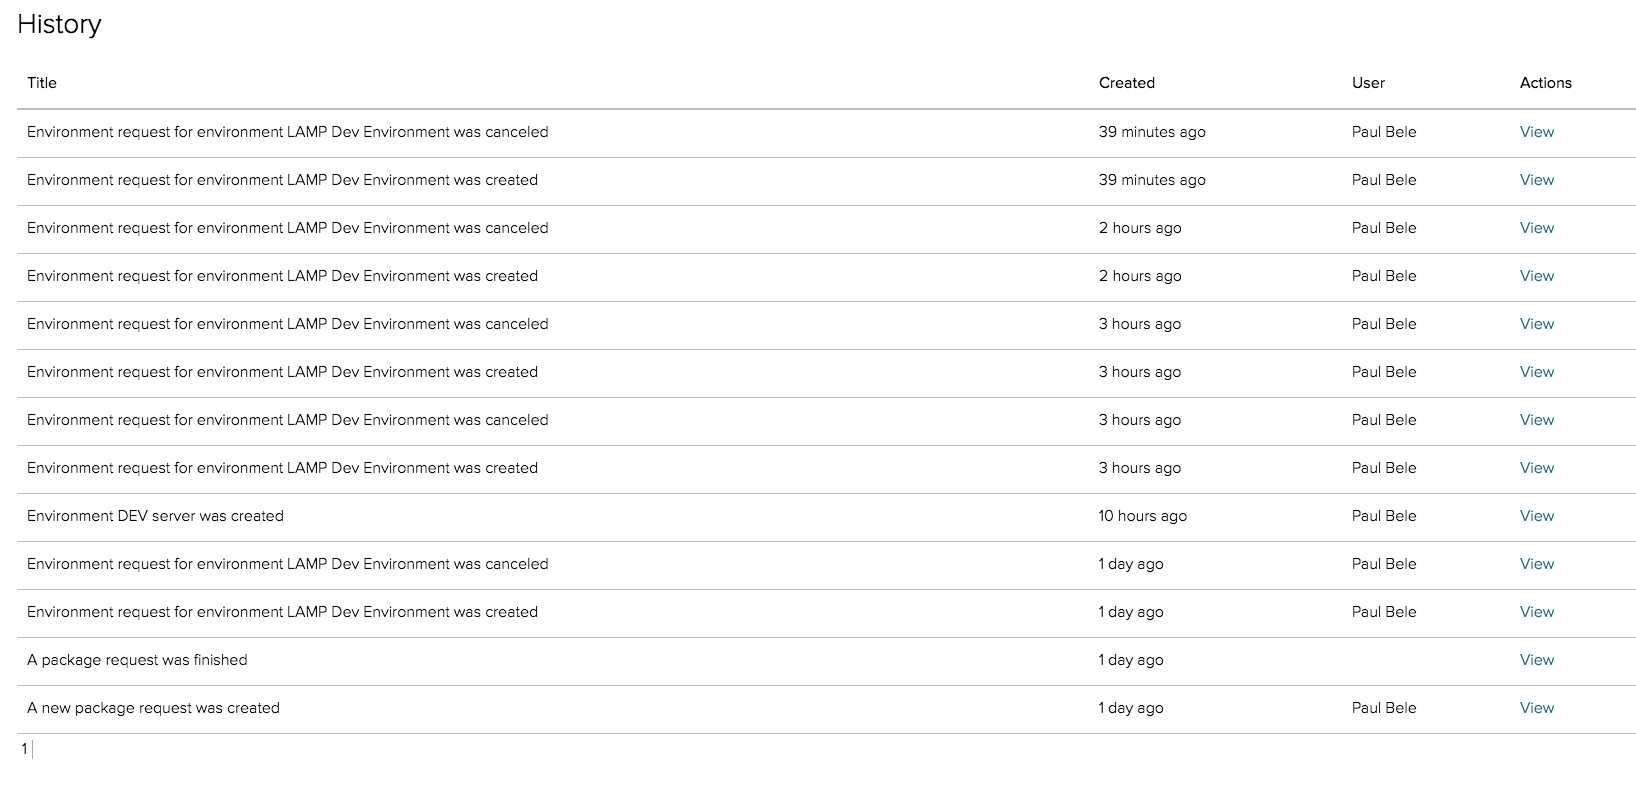
Task: Click '39 minutes ago' in the created request row
Action: (x=1152, y=180)
